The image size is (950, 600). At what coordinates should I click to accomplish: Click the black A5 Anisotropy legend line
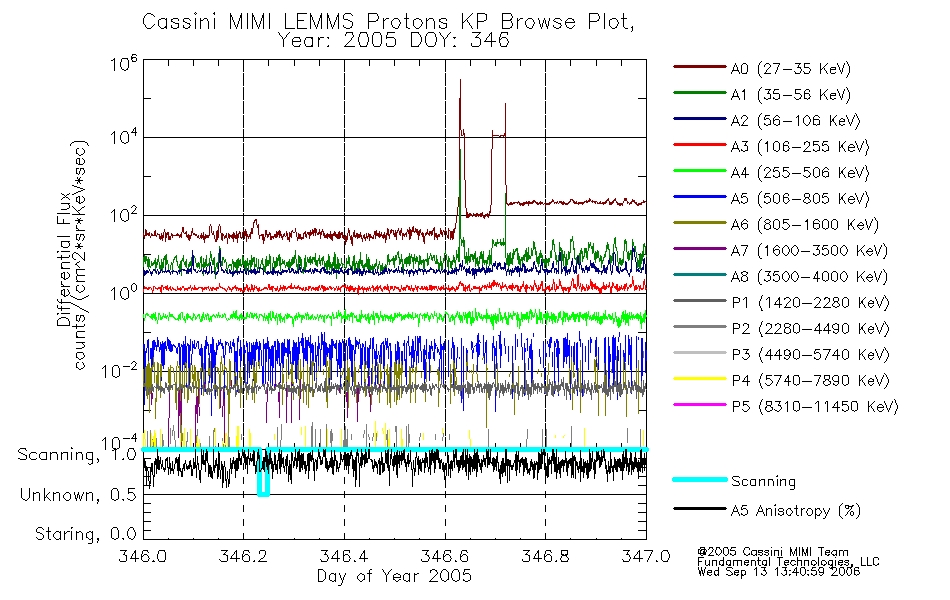coord(699,509)
